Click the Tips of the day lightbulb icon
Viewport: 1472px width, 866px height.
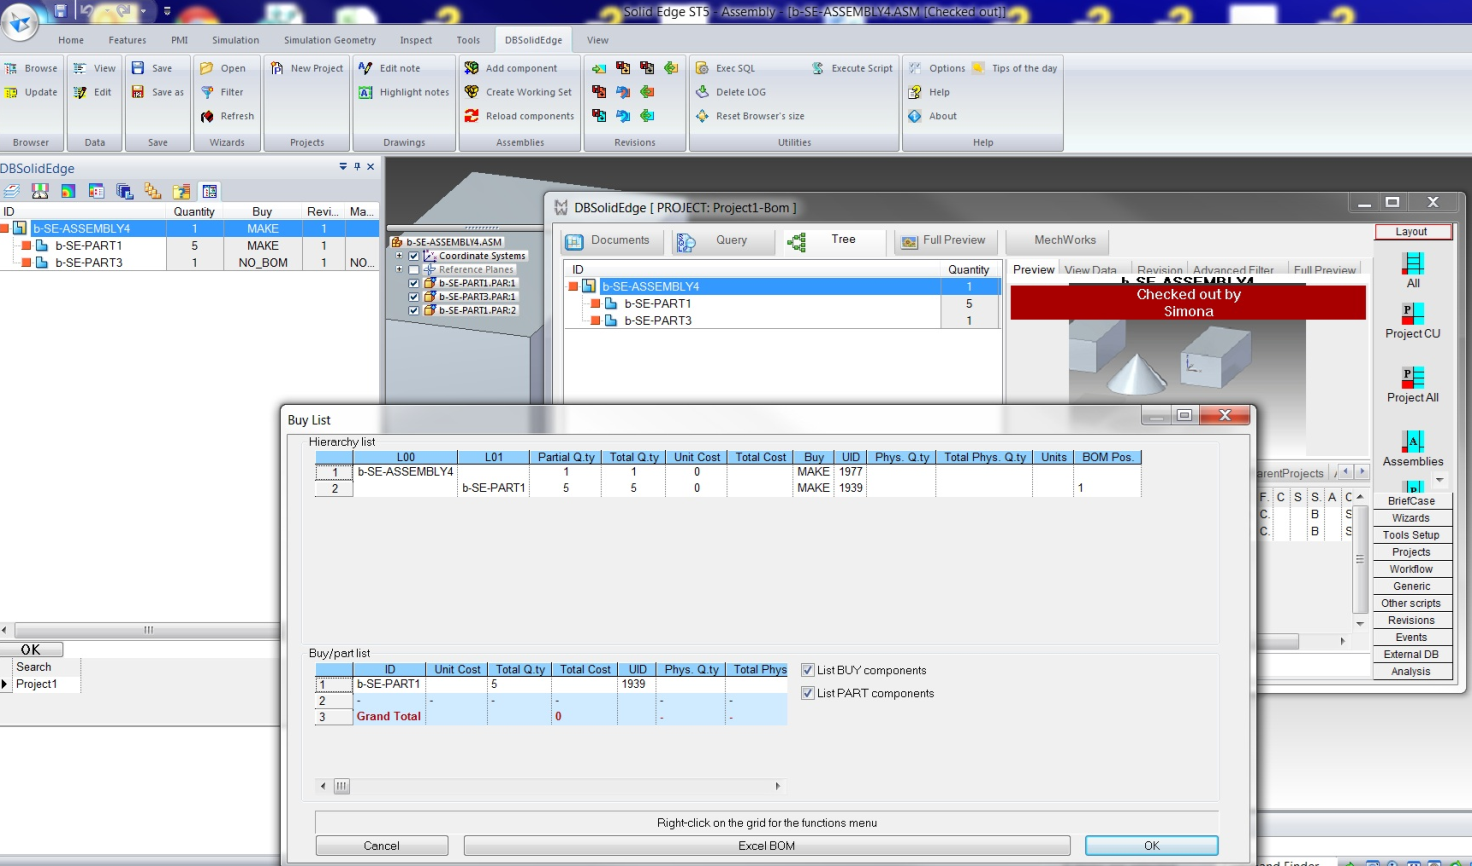point(978,68)
